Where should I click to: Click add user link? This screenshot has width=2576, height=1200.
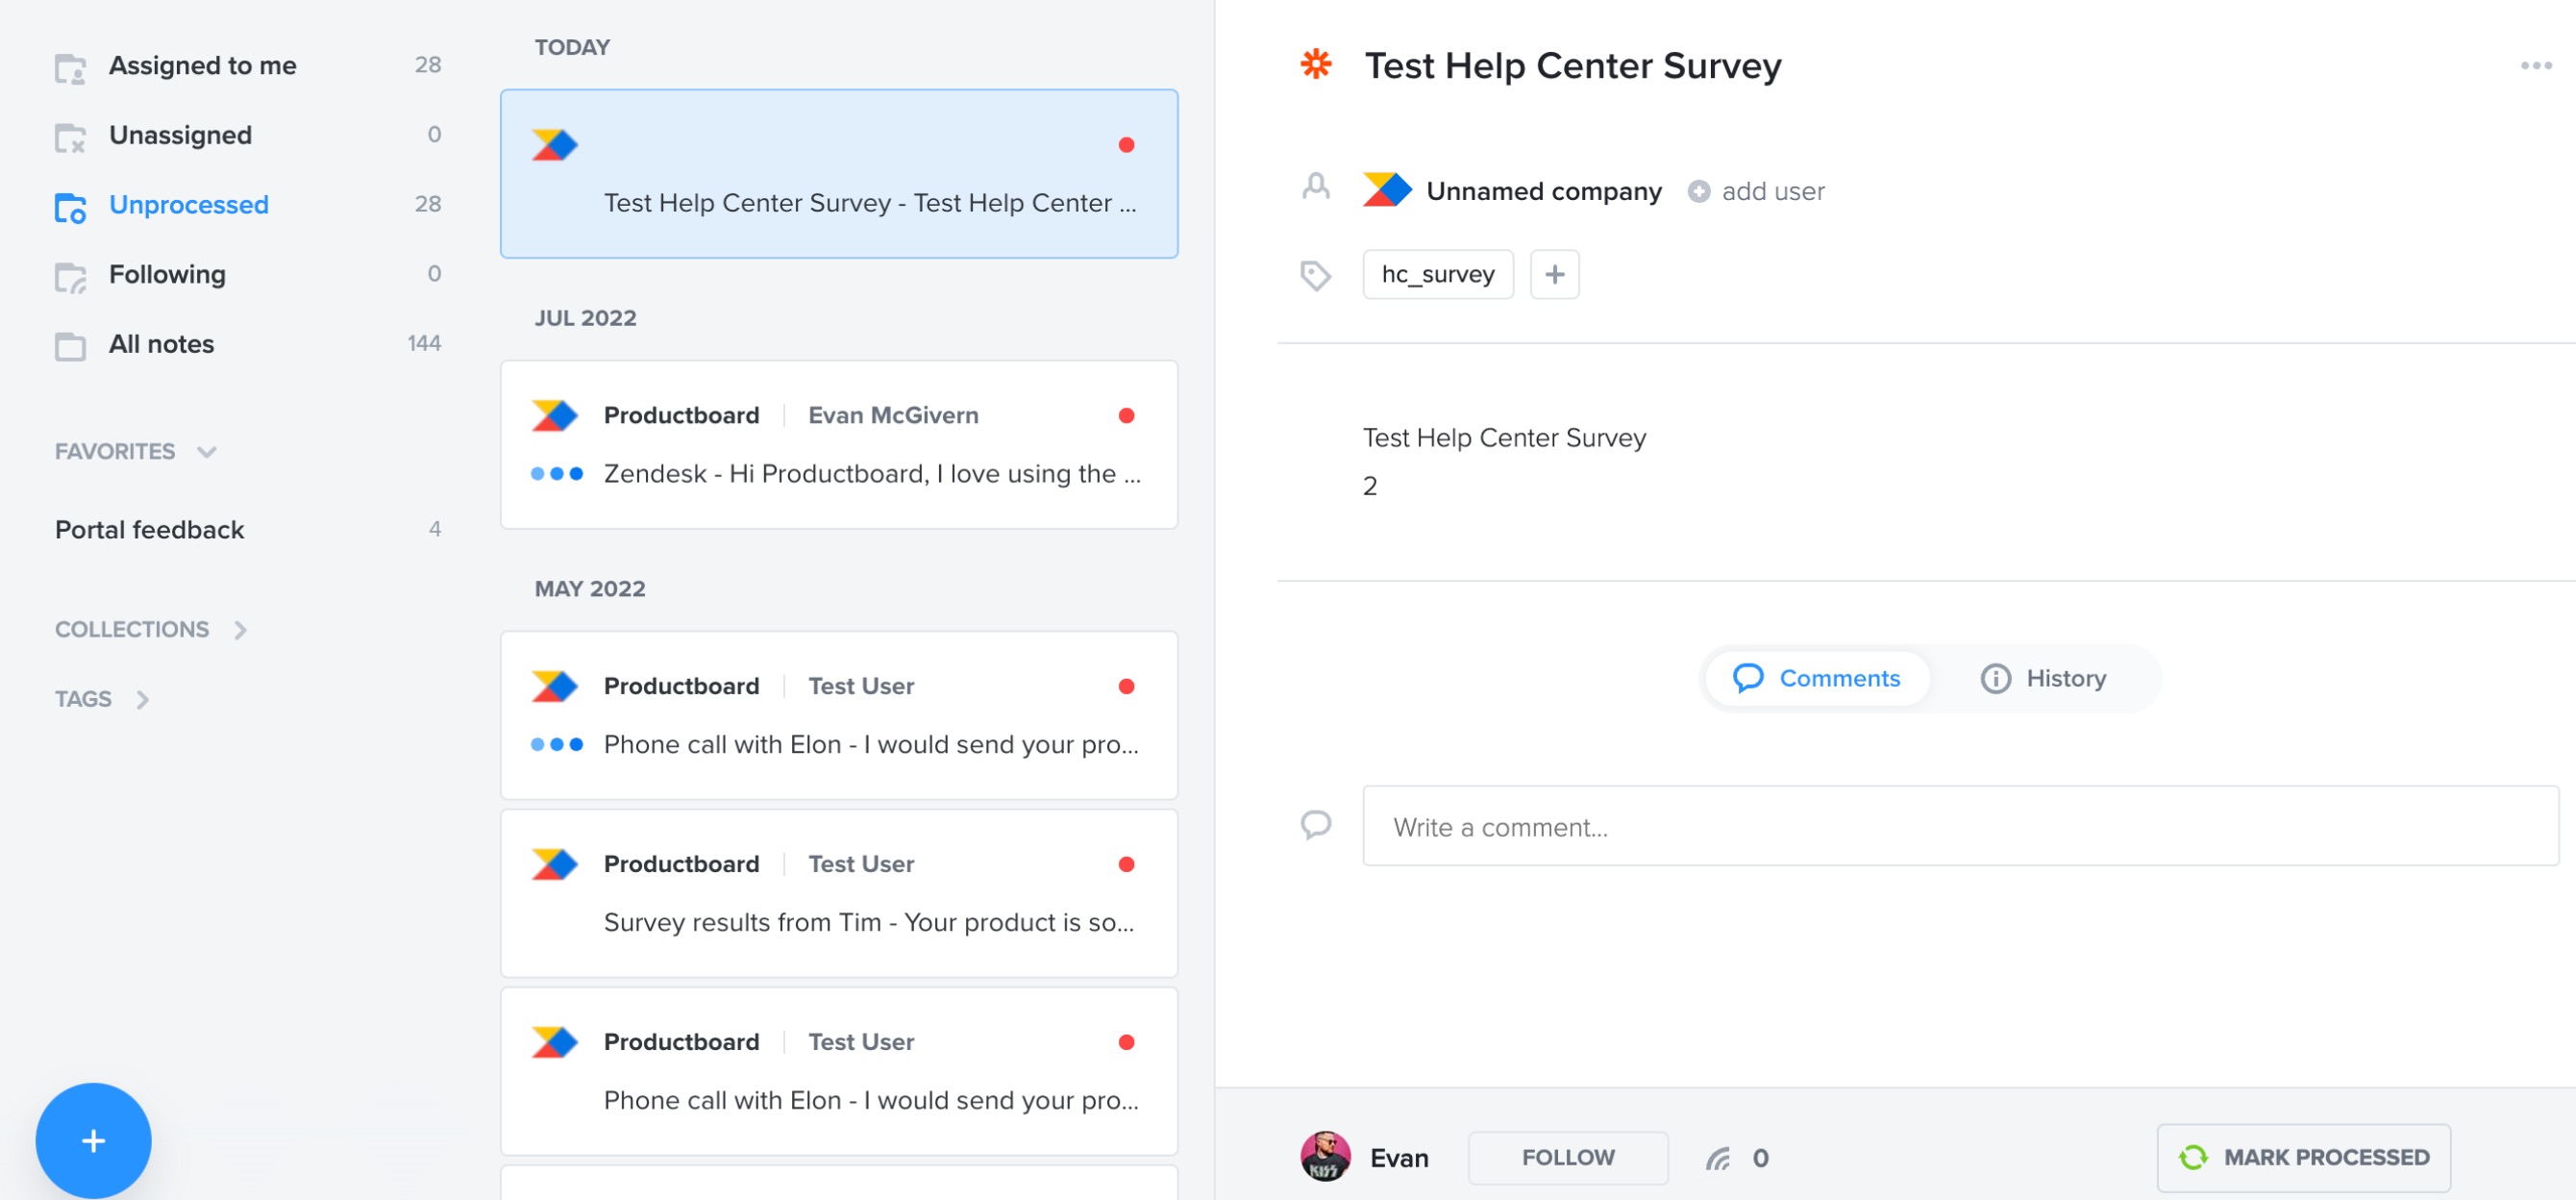pos(1756,191)
